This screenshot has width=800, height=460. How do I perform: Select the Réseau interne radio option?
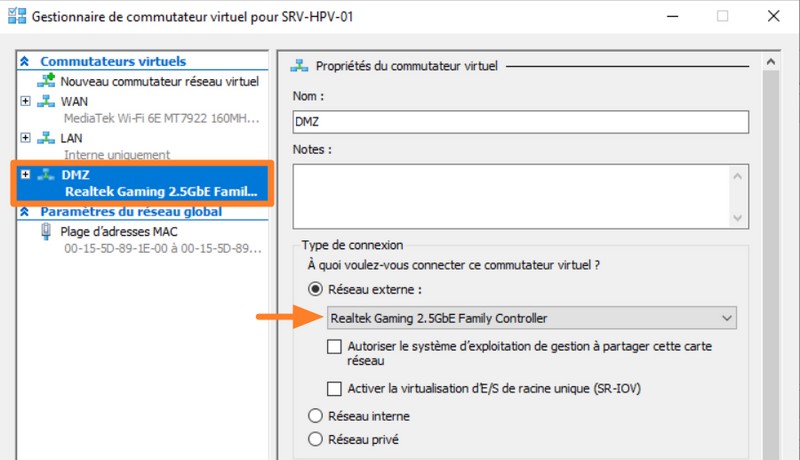[x=316, y=416]
